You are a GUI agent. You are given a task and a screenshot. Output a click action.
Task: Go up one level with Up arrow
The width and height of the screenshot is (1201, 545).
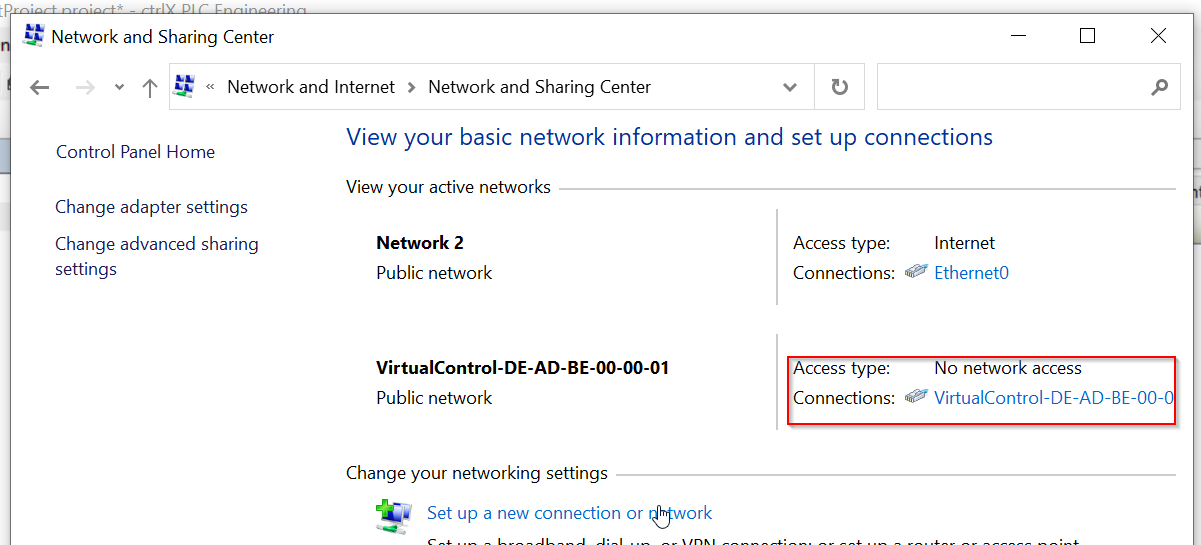pyautogui.click(x=150, y=87)
